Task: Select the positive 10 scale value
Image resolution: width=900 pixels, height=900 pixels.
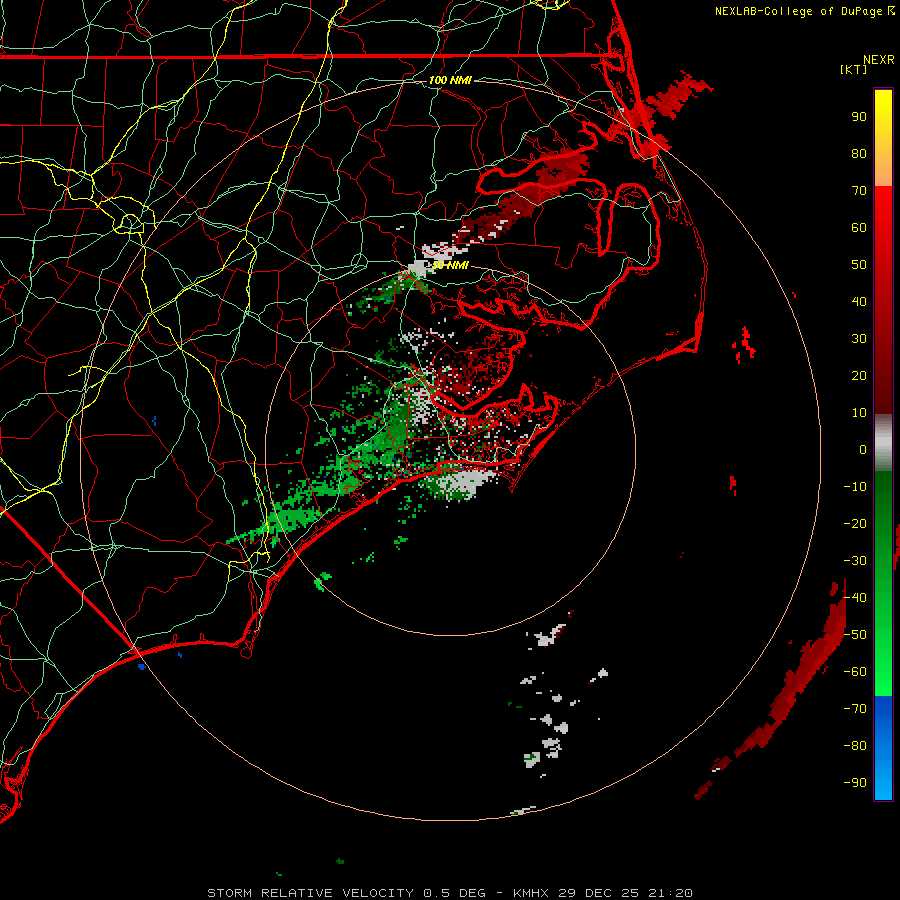Action: click(859, 413)
